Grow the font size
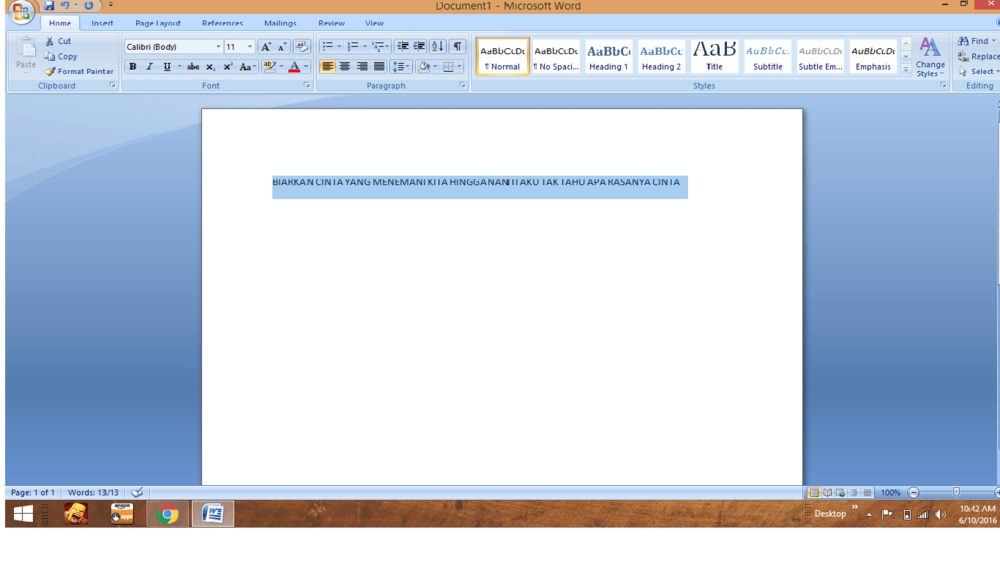Image resolution: width=1000 pixels, height=562 pixels. click(x=265, y=47)
